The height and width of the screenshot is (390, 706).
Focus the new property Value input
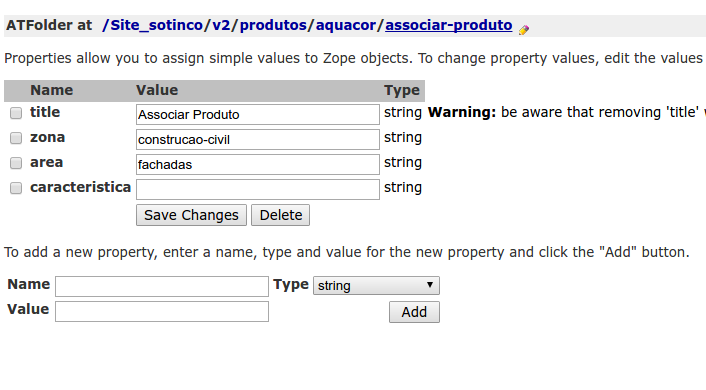162,312
